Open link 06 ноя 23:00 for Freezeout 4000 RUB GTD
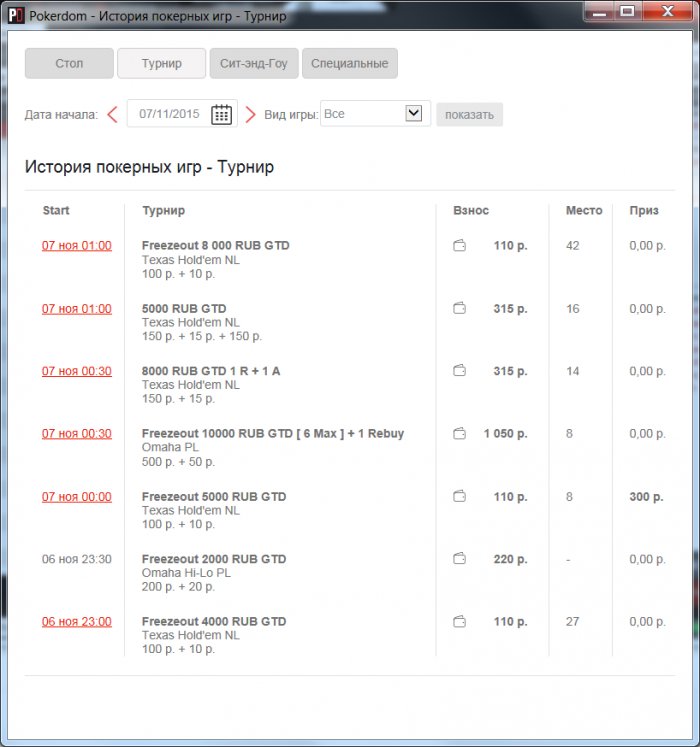 [x=77, y=622]
